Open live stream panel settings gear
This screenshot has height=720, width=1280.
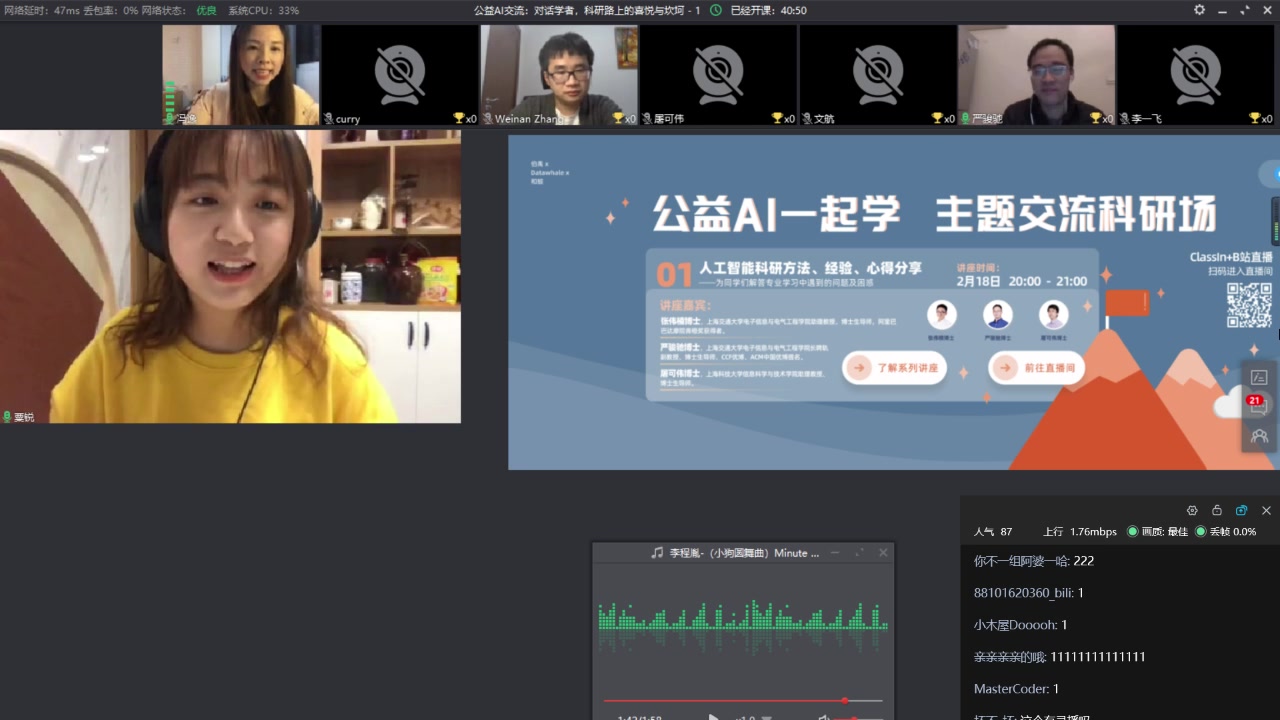[1192, 510]
